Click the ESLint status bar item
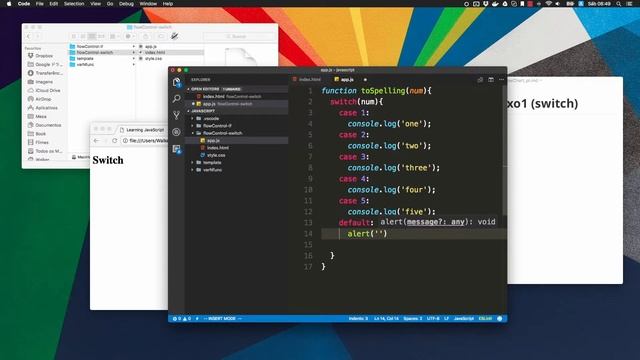The width and height of the screenshot is (640, 360). [485, 319]
